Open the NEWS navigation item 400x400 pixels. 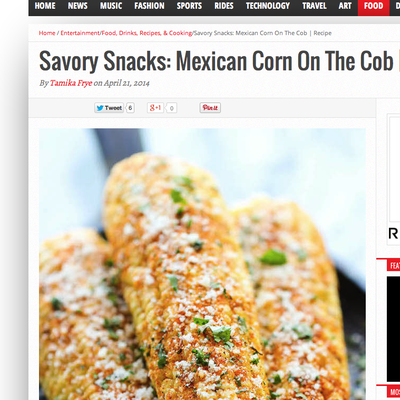pyautogui.click(x=78, y=6)
